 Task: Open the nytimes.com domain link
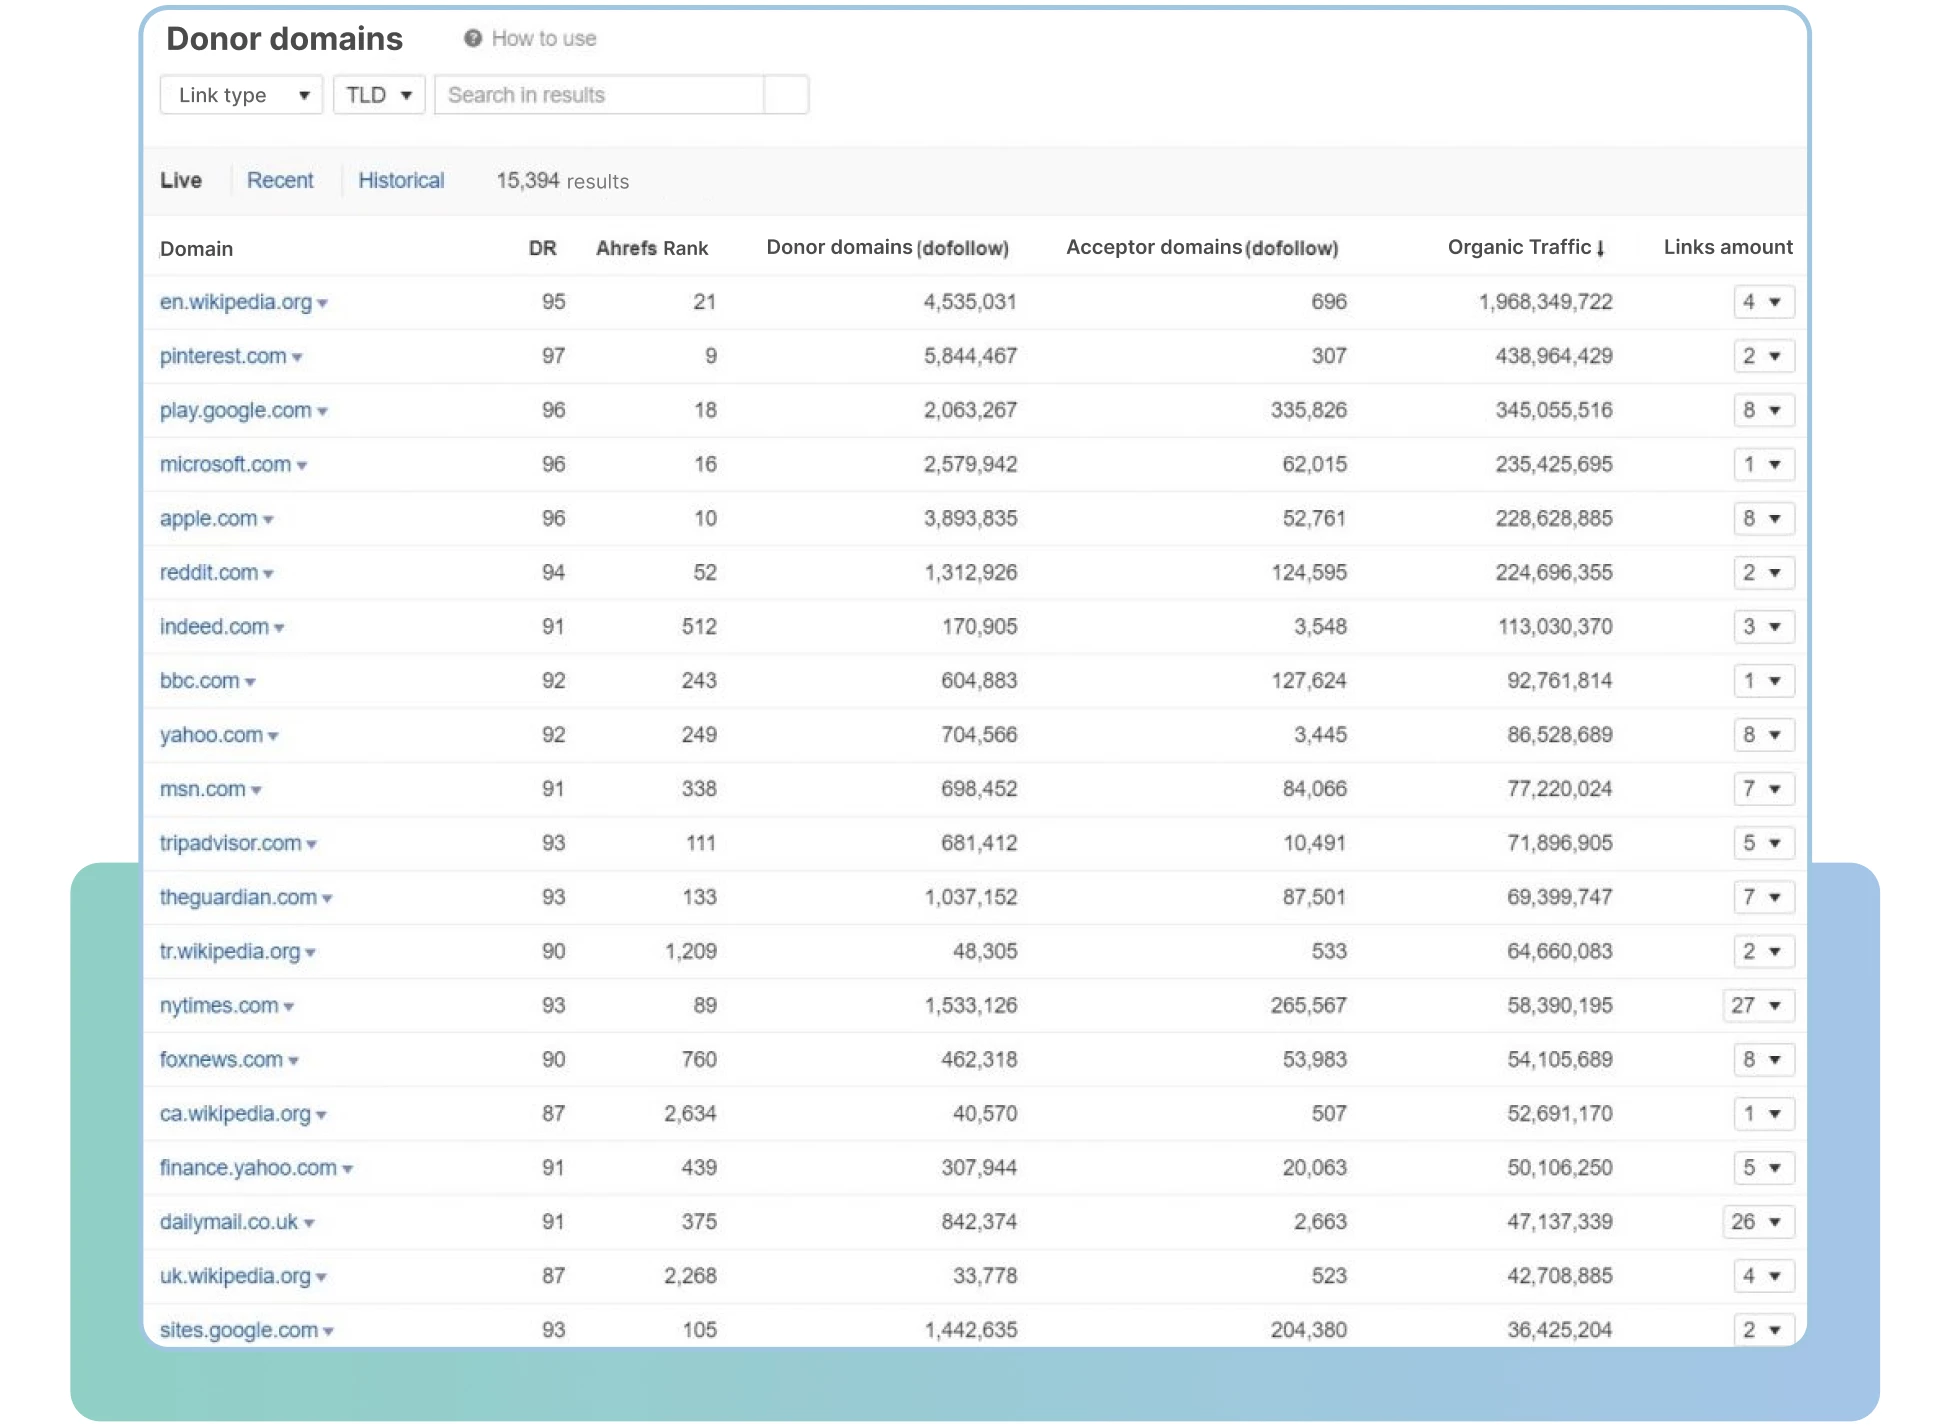(219, 1005)
